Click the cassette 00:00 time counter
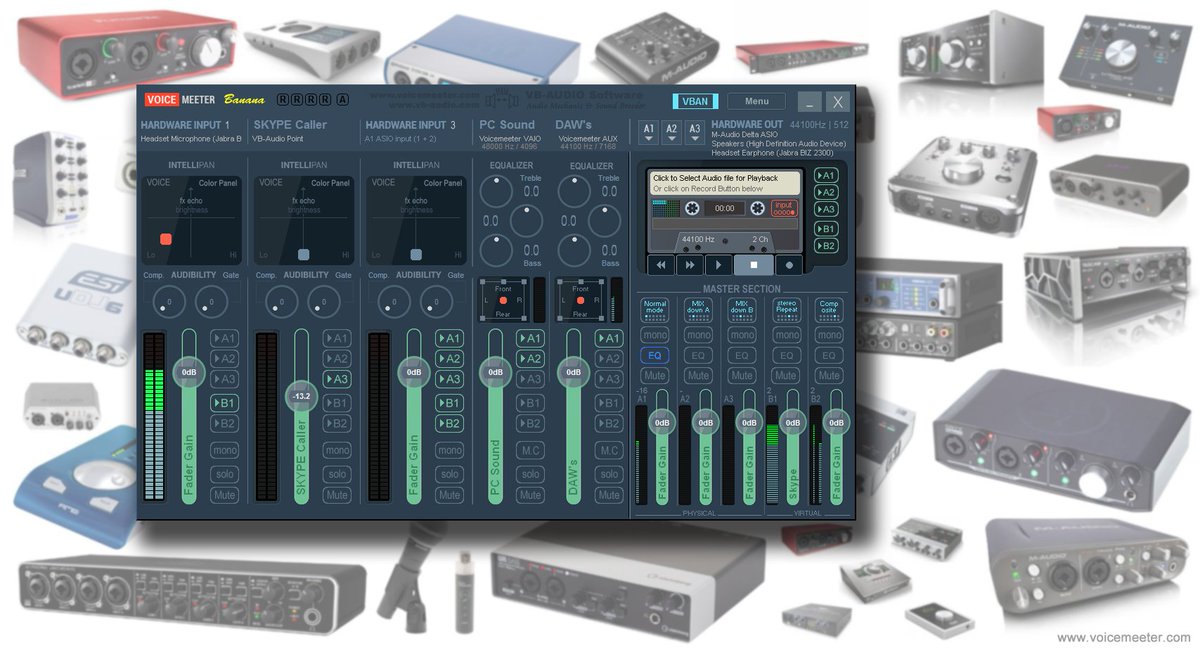 pyautogui.click(x=724, y=208)
